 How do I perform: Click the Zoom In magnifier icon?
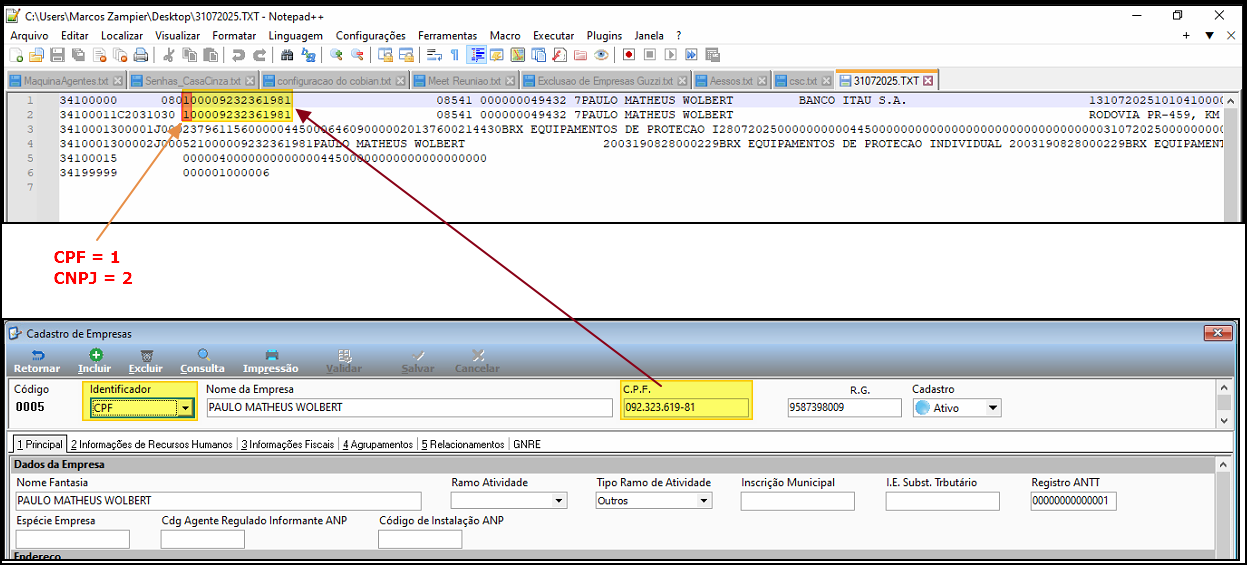(x=336, y=55)
